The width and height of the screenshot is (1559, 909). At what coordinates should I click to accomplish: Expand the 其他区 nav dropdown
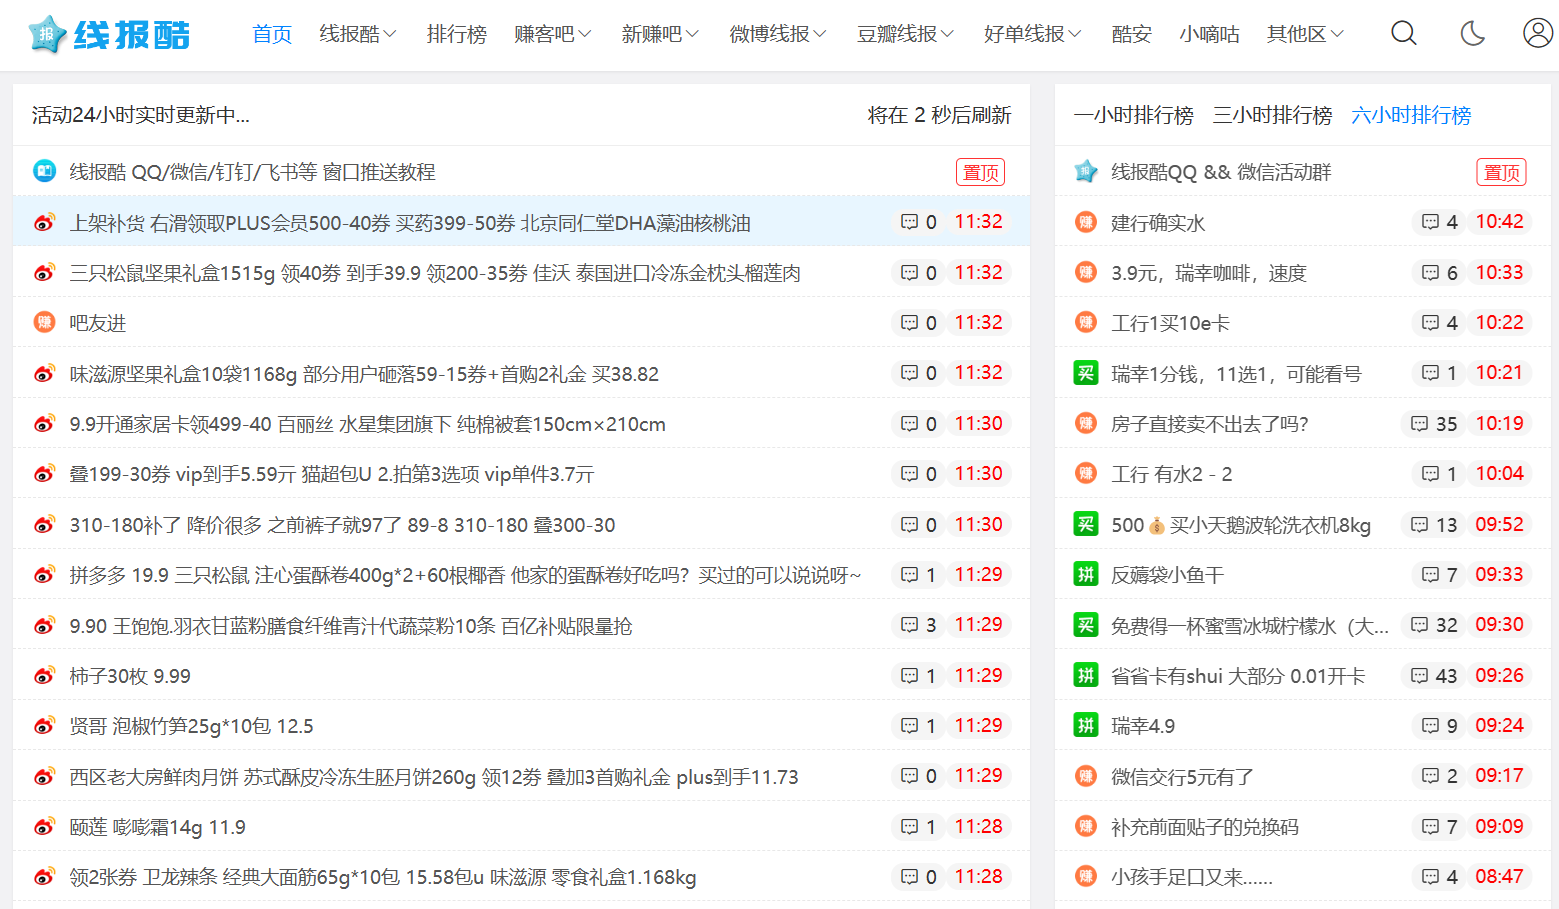1305,34
